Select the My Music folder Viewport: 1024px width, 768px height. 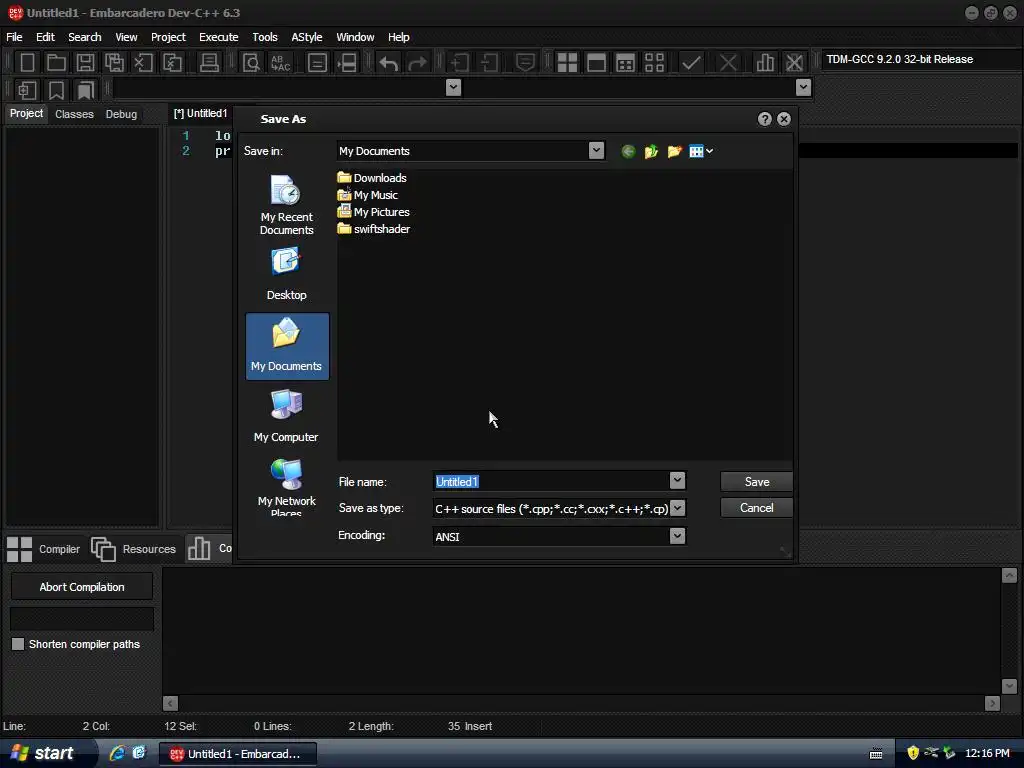368,195
